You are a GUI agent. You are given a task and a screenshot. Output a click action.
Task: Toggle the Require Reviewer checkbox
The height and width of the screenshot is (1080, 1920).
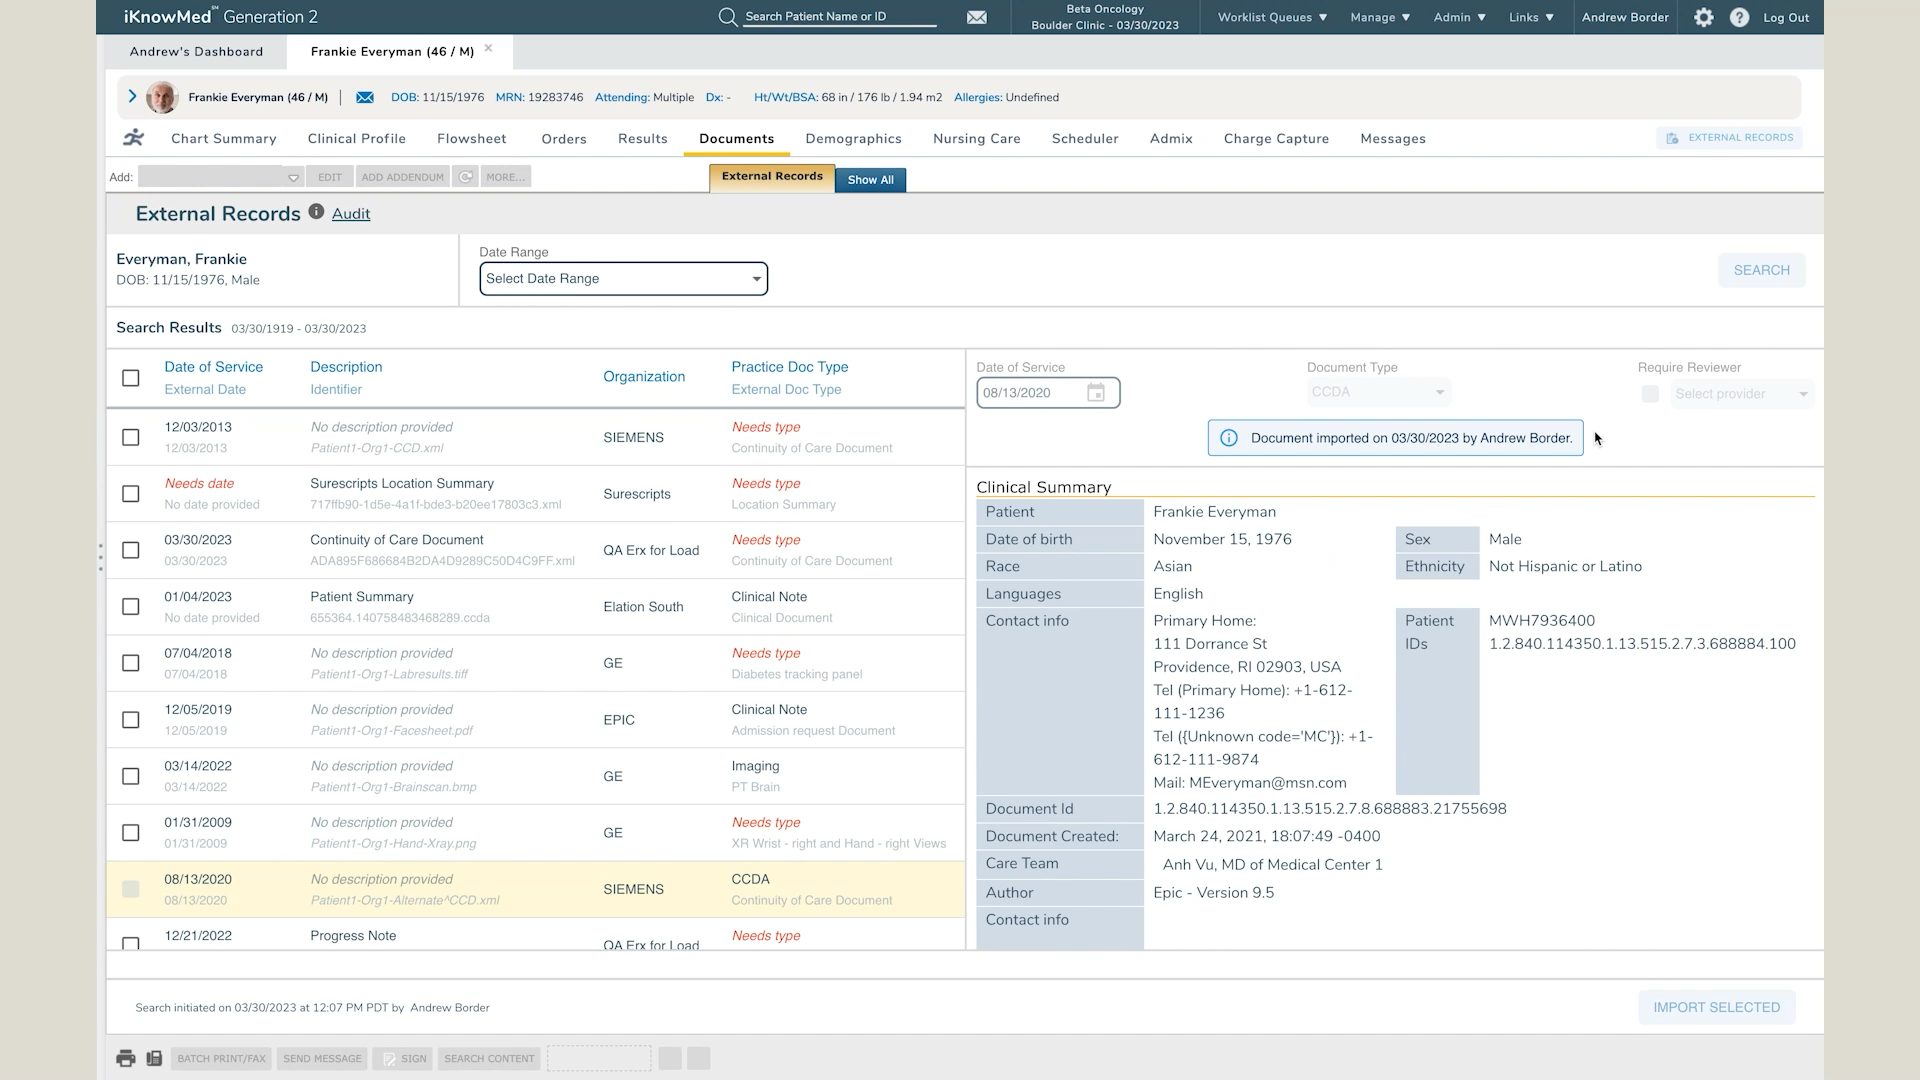(x=1650, y=394)
